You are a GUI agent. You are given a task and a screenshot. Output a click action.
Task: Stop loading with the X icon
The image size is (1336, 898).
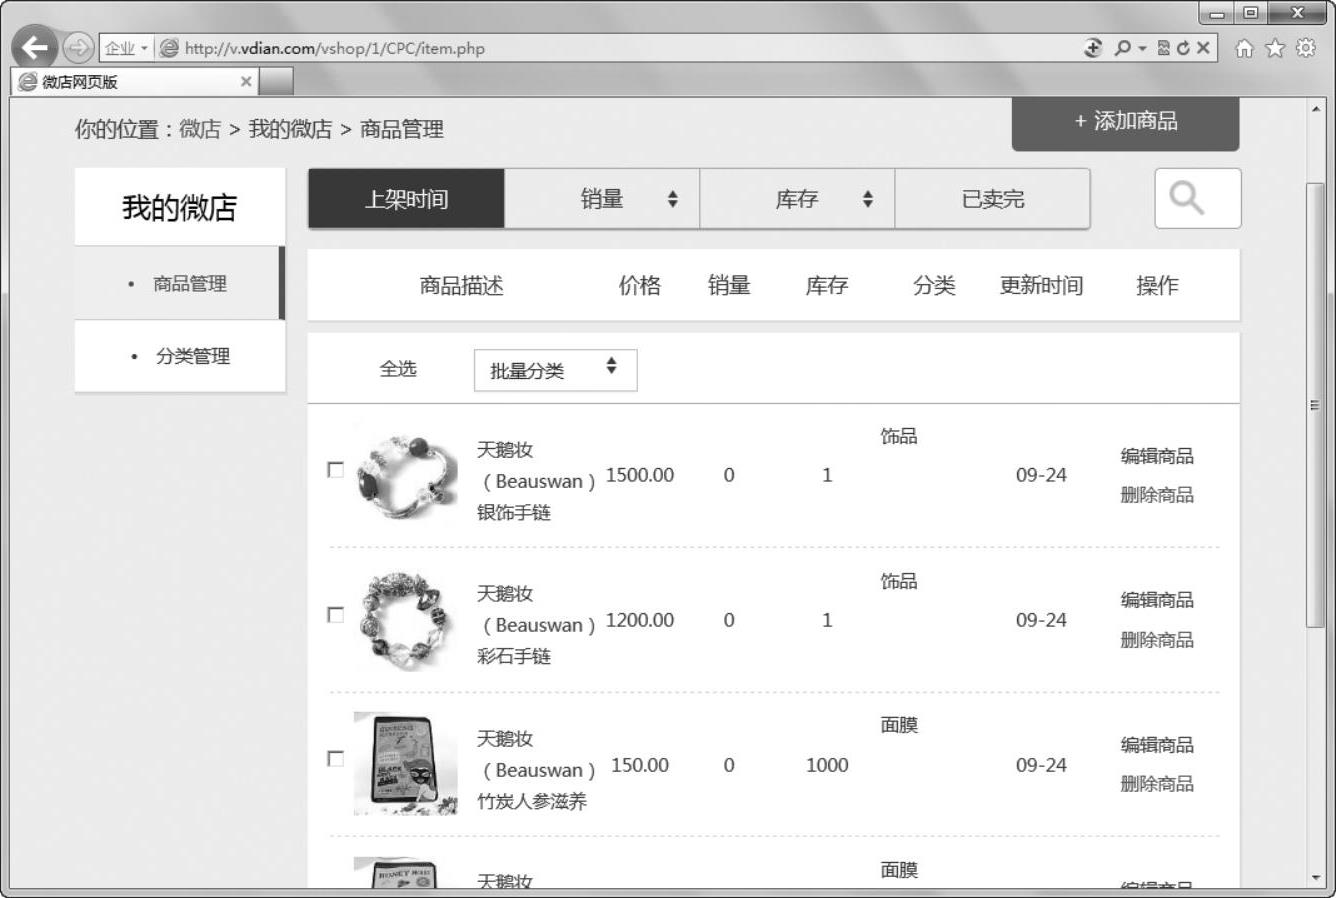(1203, 48)
